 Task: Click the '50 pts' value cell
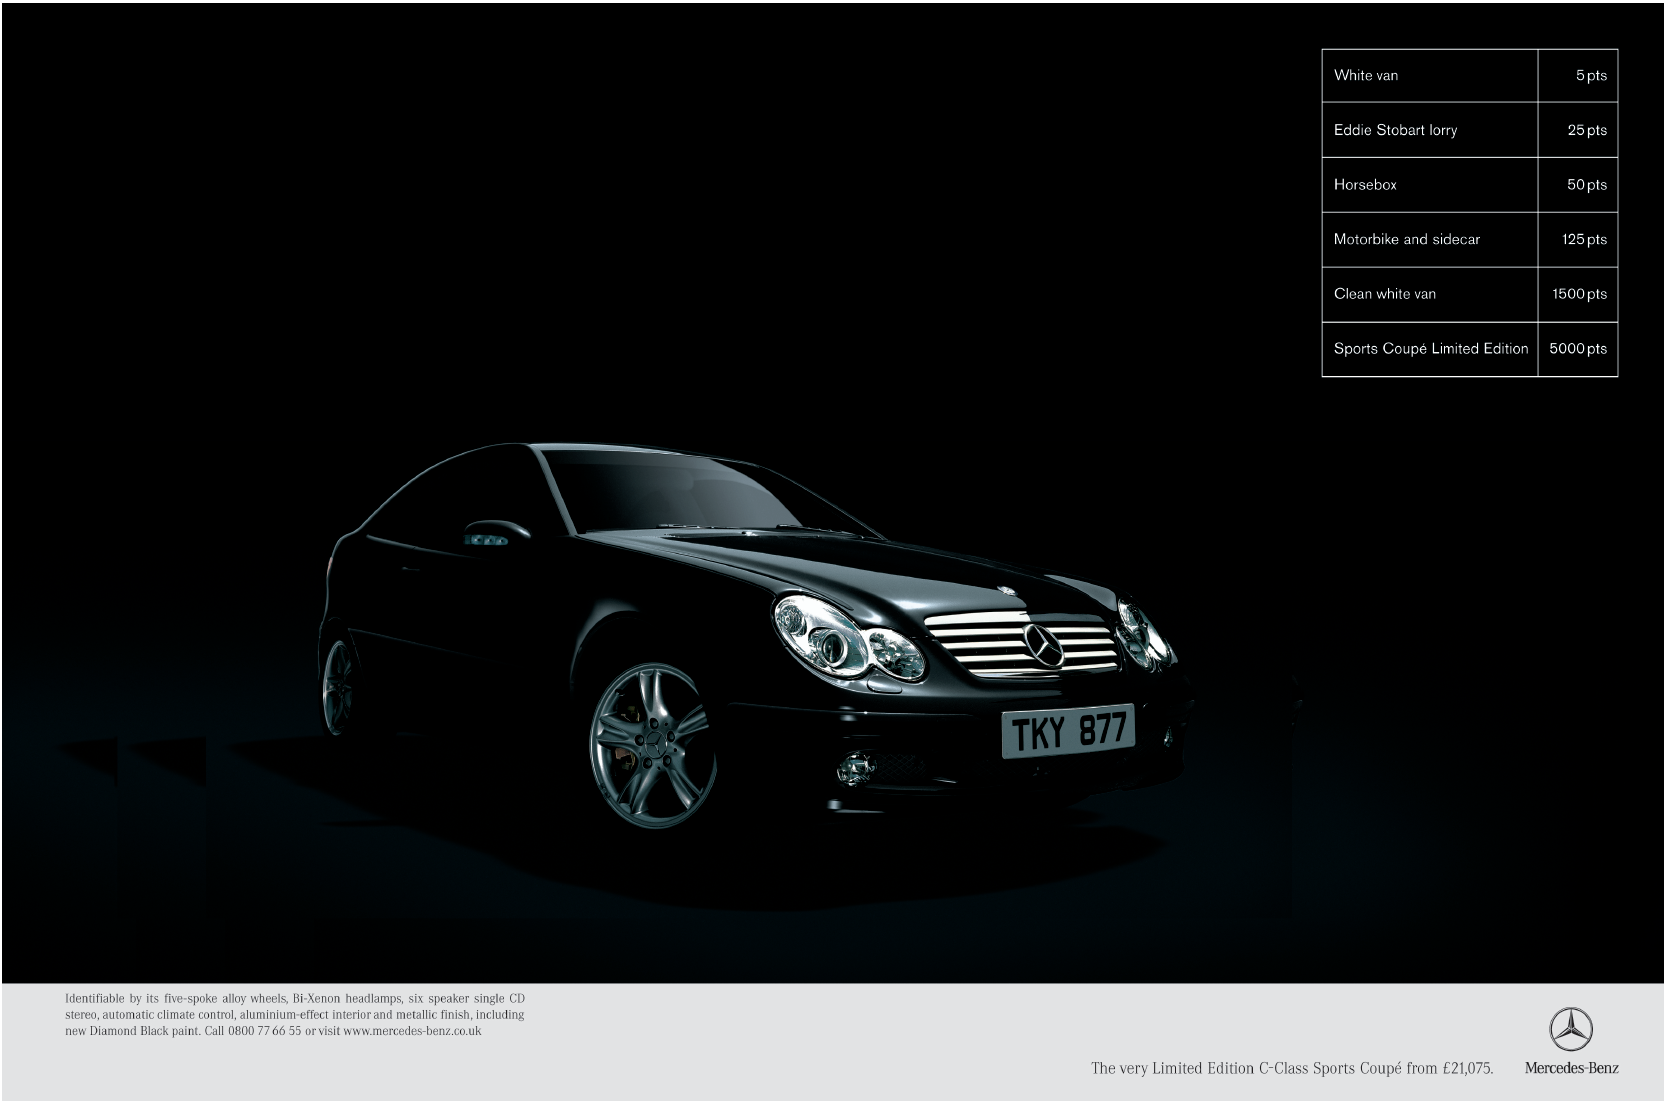pyautogui.click(x=1577, y=185)
